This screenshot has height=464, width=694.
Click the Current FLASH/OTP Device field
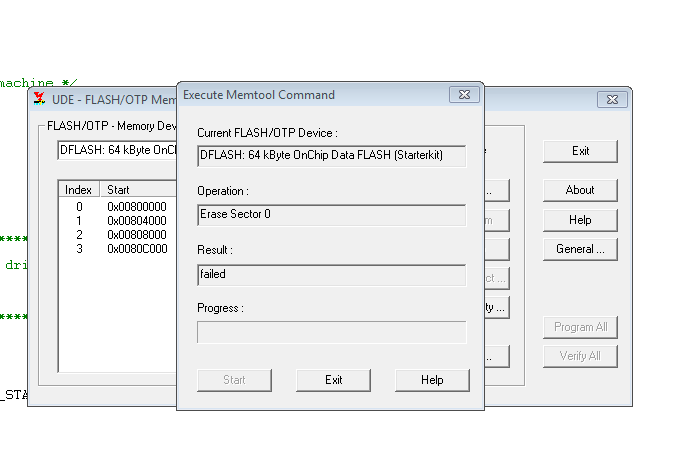click(x=332, y=156)
